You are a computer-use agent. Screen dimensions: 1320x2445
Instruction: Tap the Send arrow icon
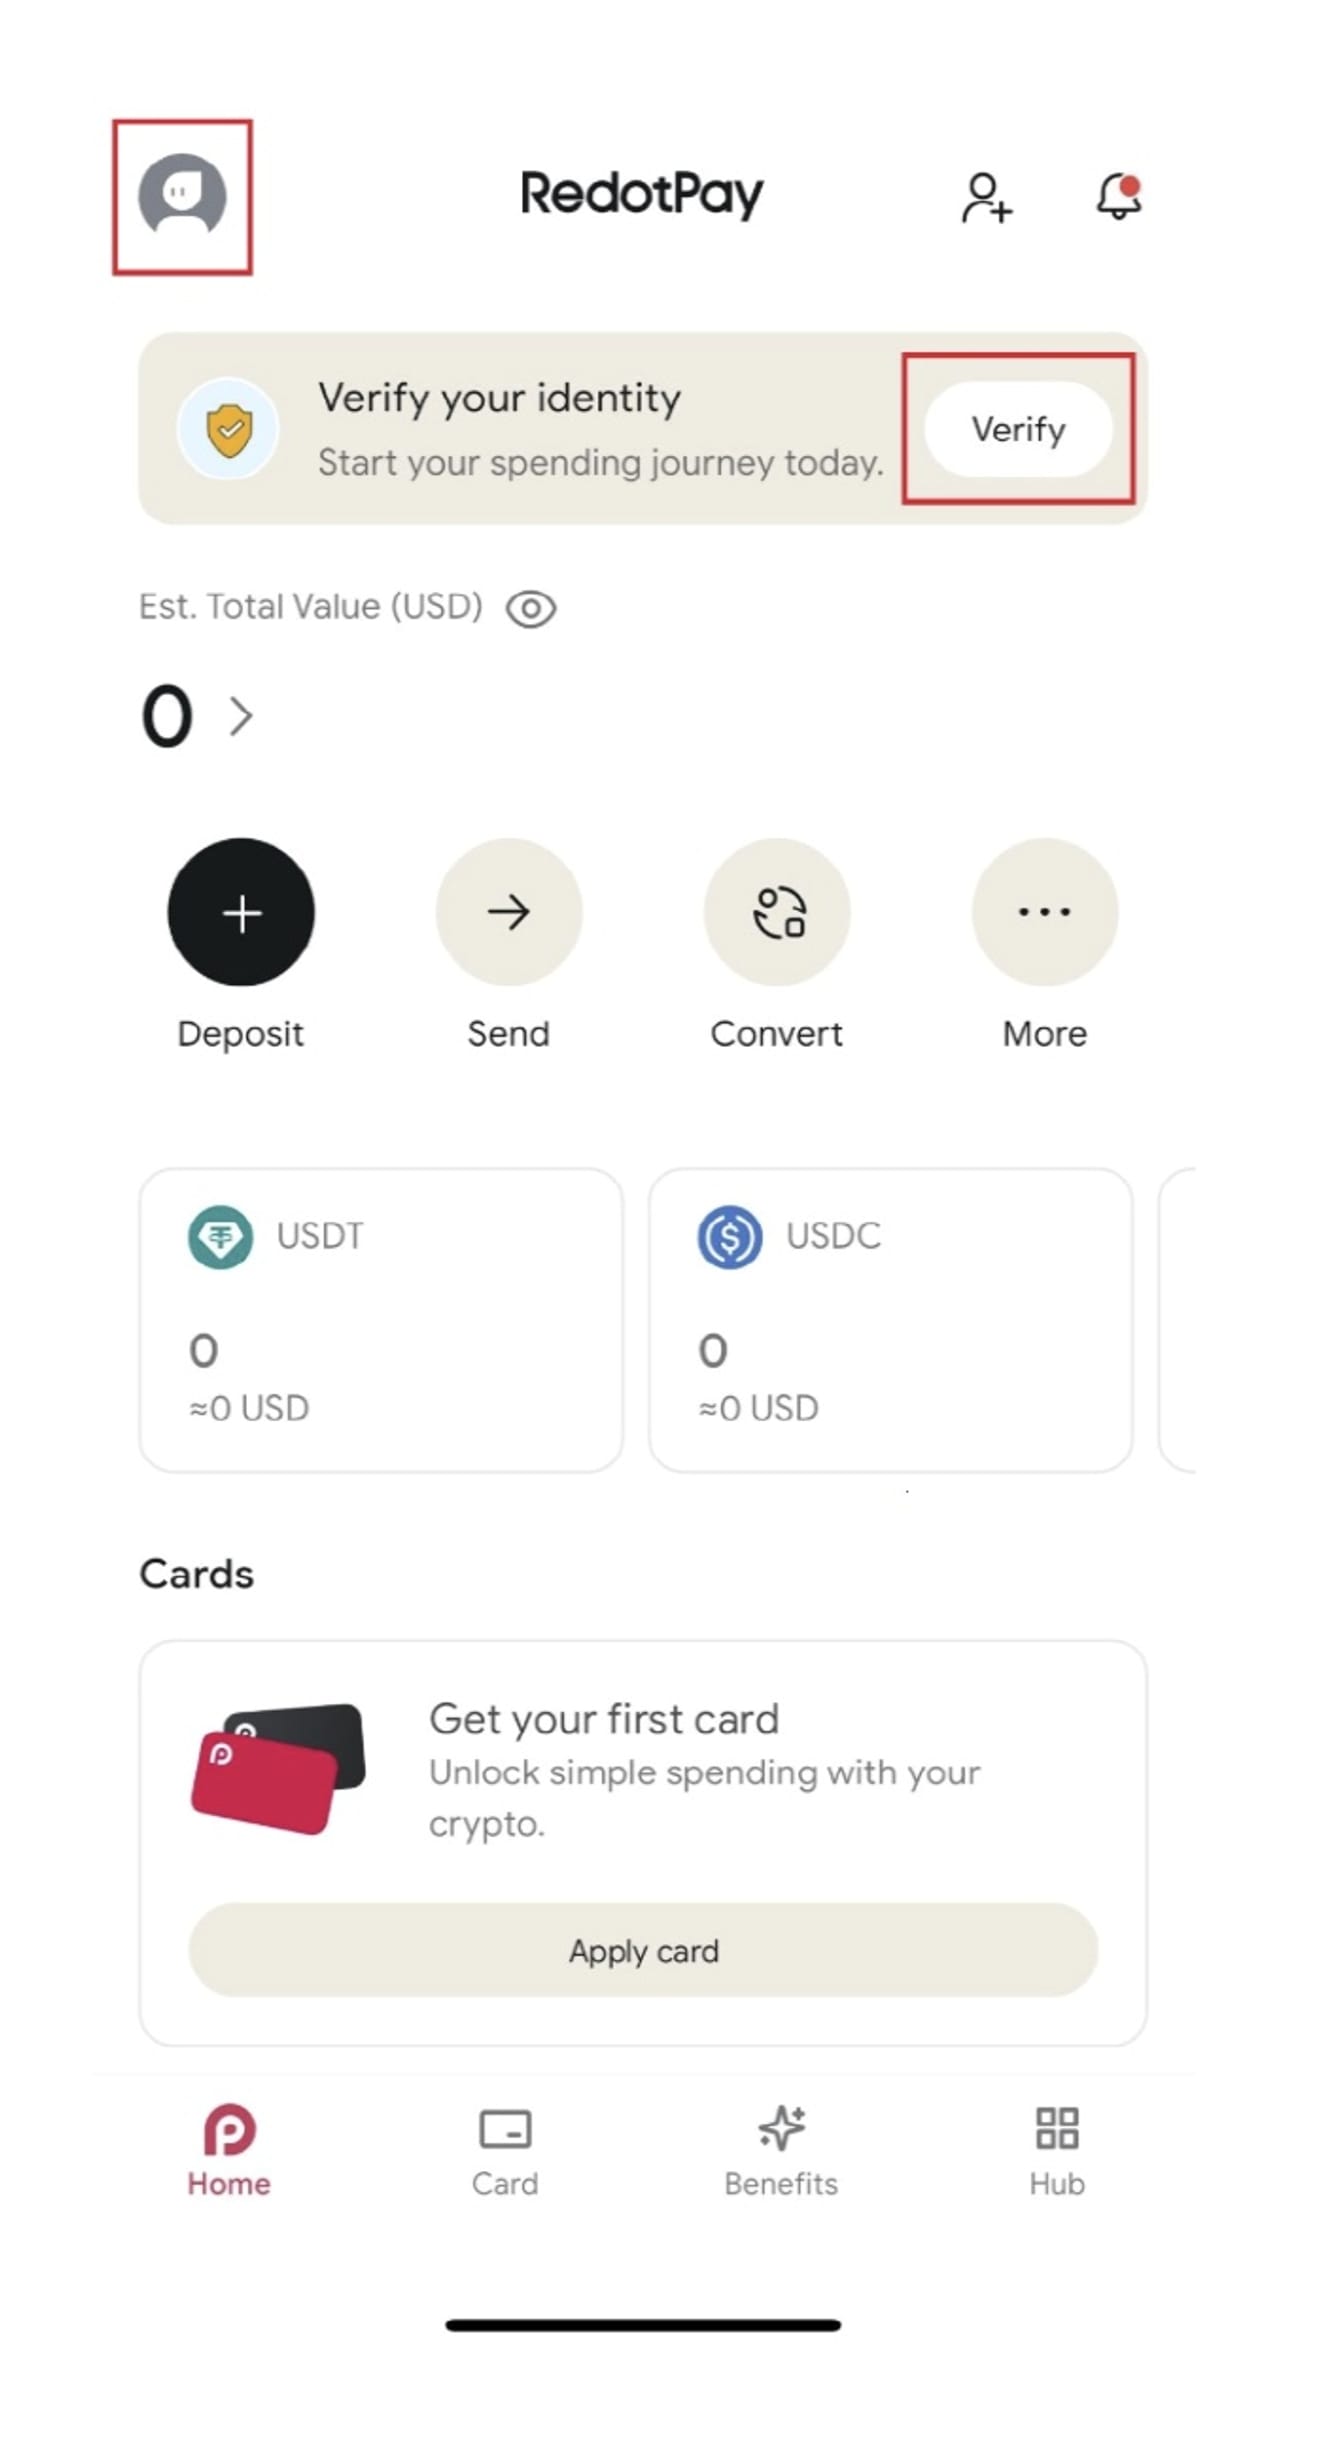pyautogui.click(x=508, y=912)
